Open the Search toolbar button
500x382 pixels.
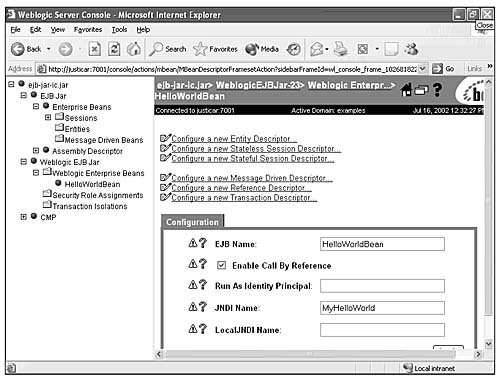[168, 49]
